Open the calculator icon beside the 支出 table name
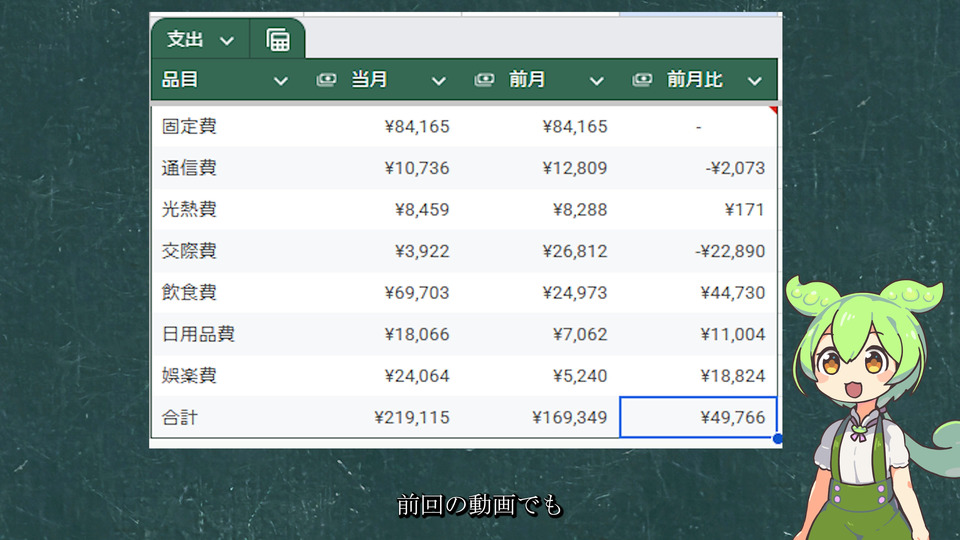Image resolution: width=960 pixels, height=540 pixels. pyautogui.click(x=277, y=40)
